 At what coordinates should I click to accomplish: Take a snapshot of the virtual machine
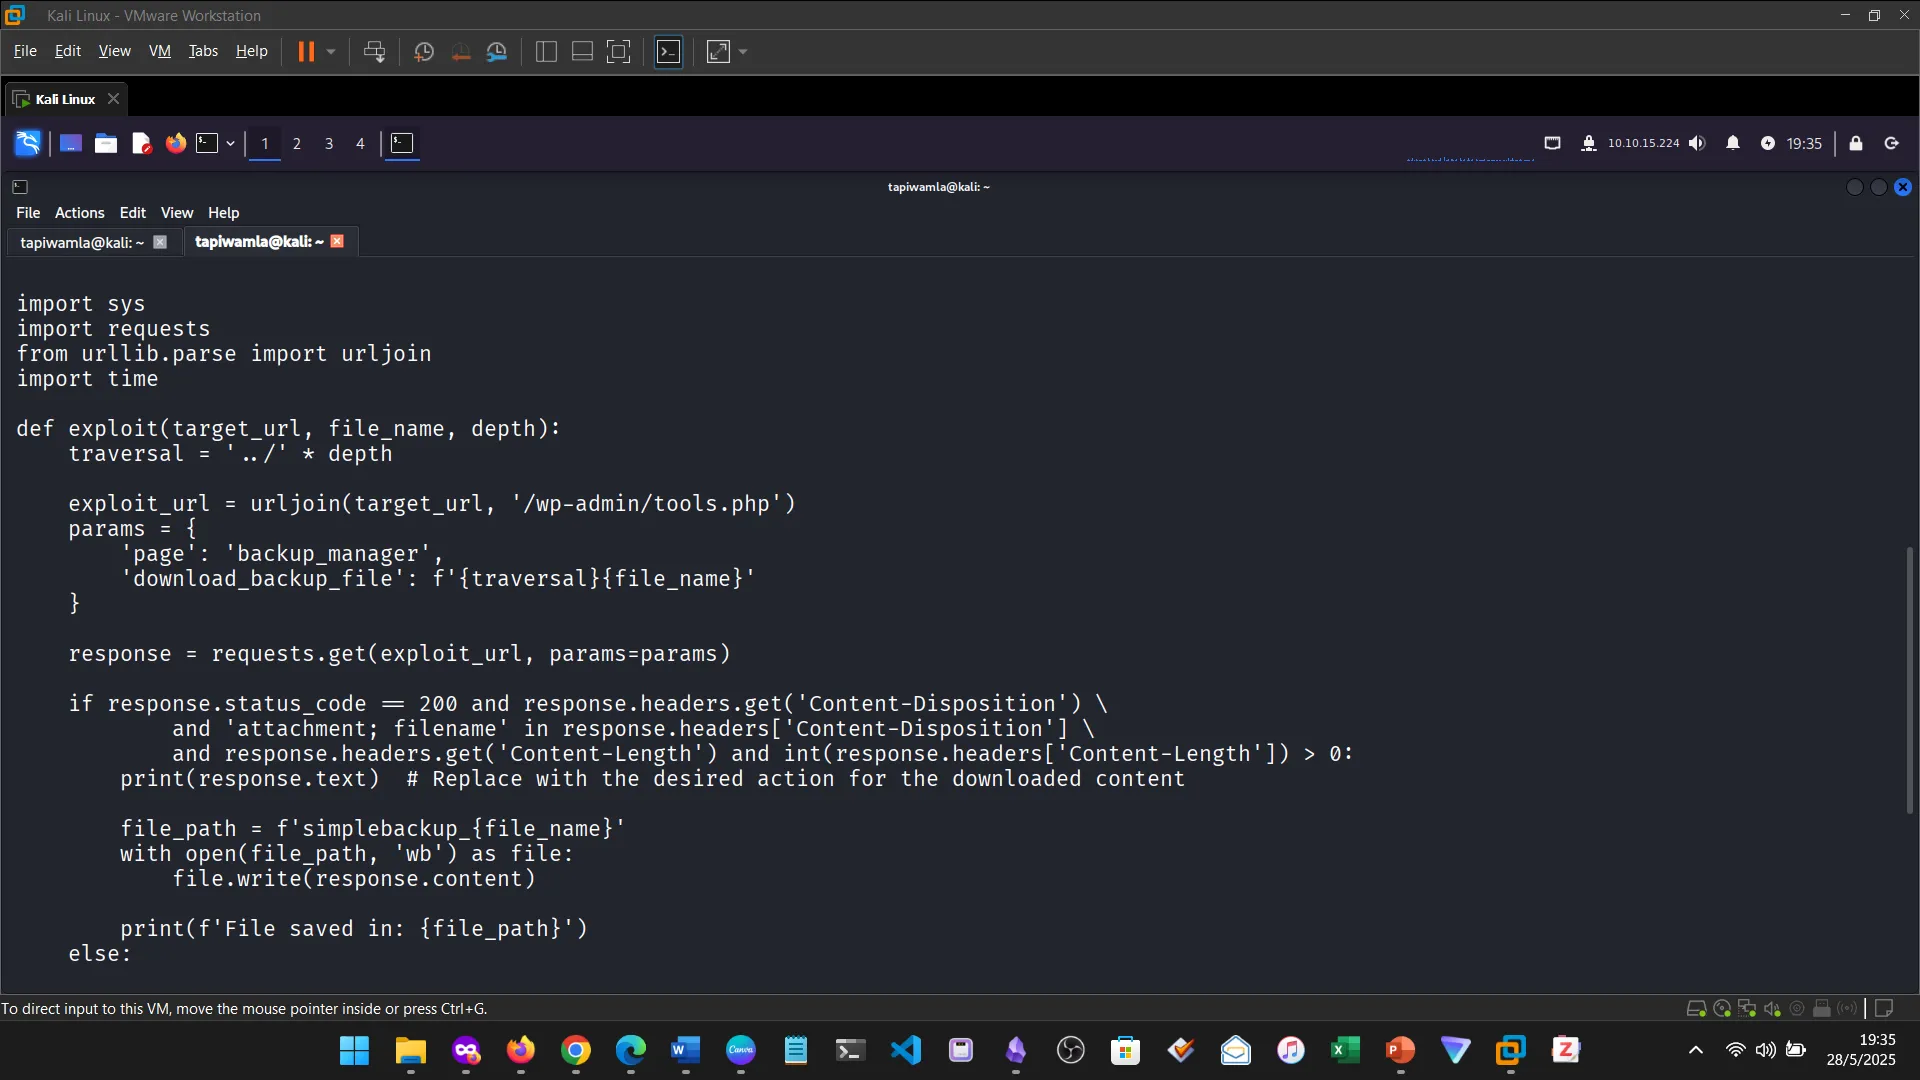(x=423, y=51)
